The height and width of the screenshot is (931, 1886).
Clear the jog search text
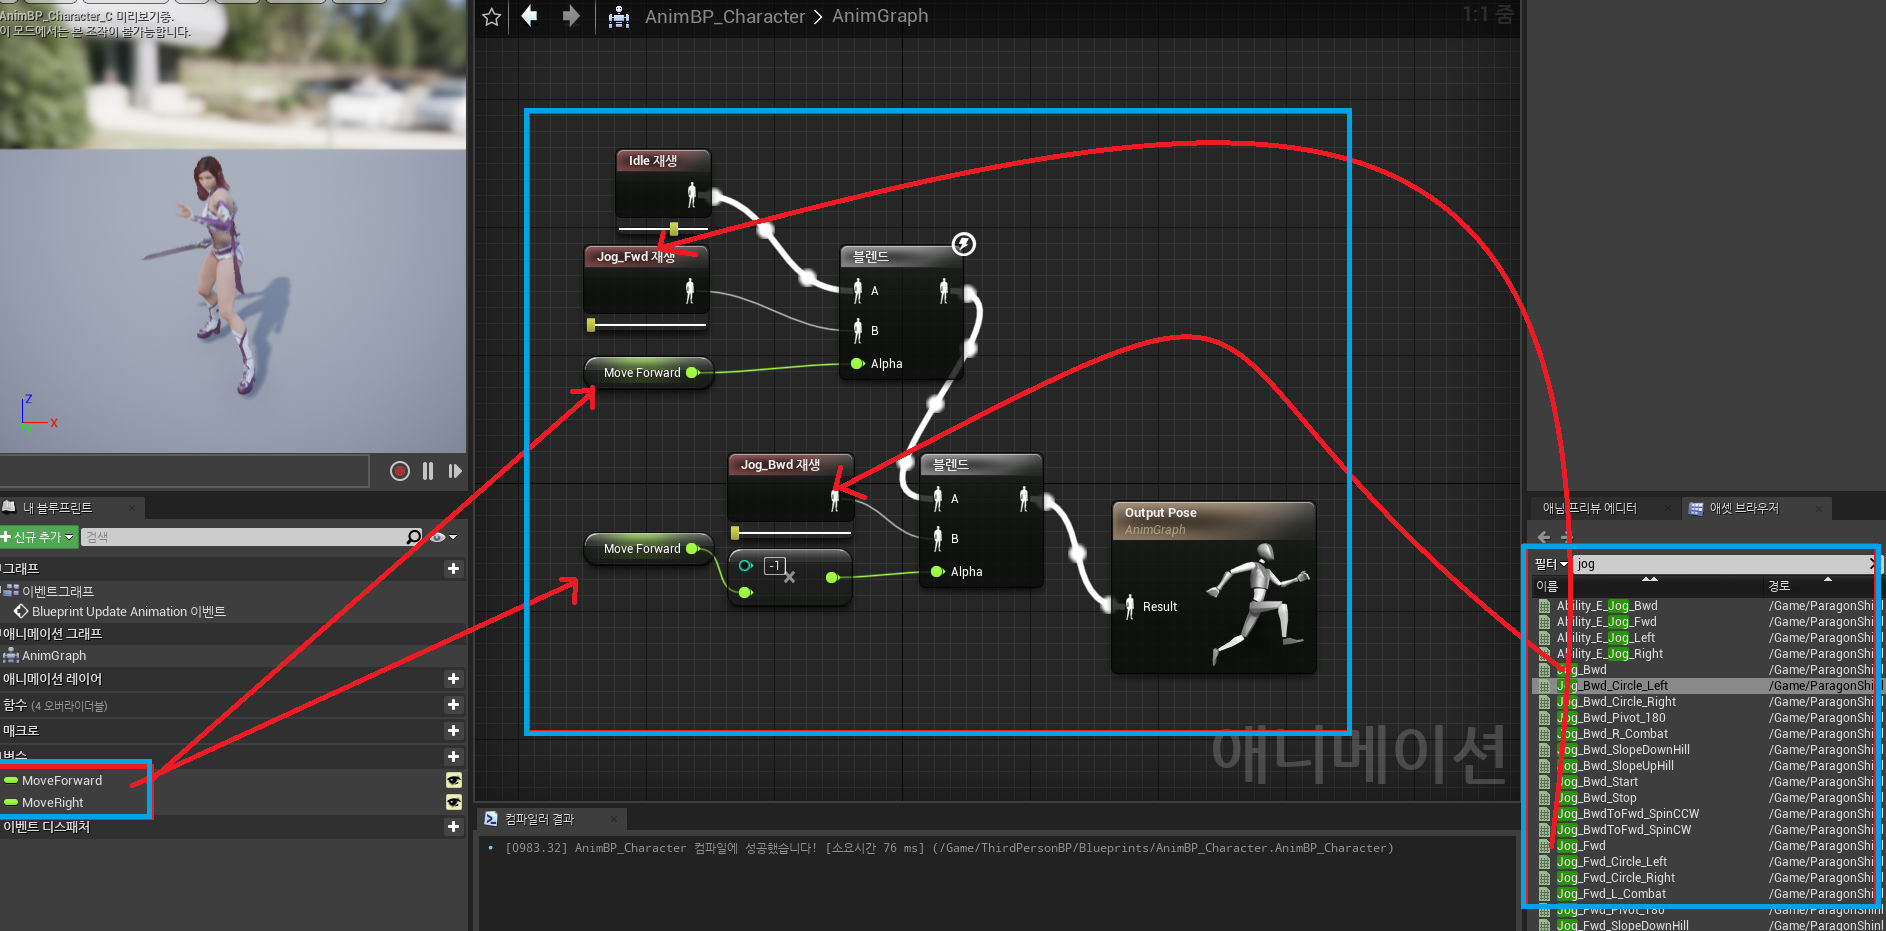[1873, 564]
